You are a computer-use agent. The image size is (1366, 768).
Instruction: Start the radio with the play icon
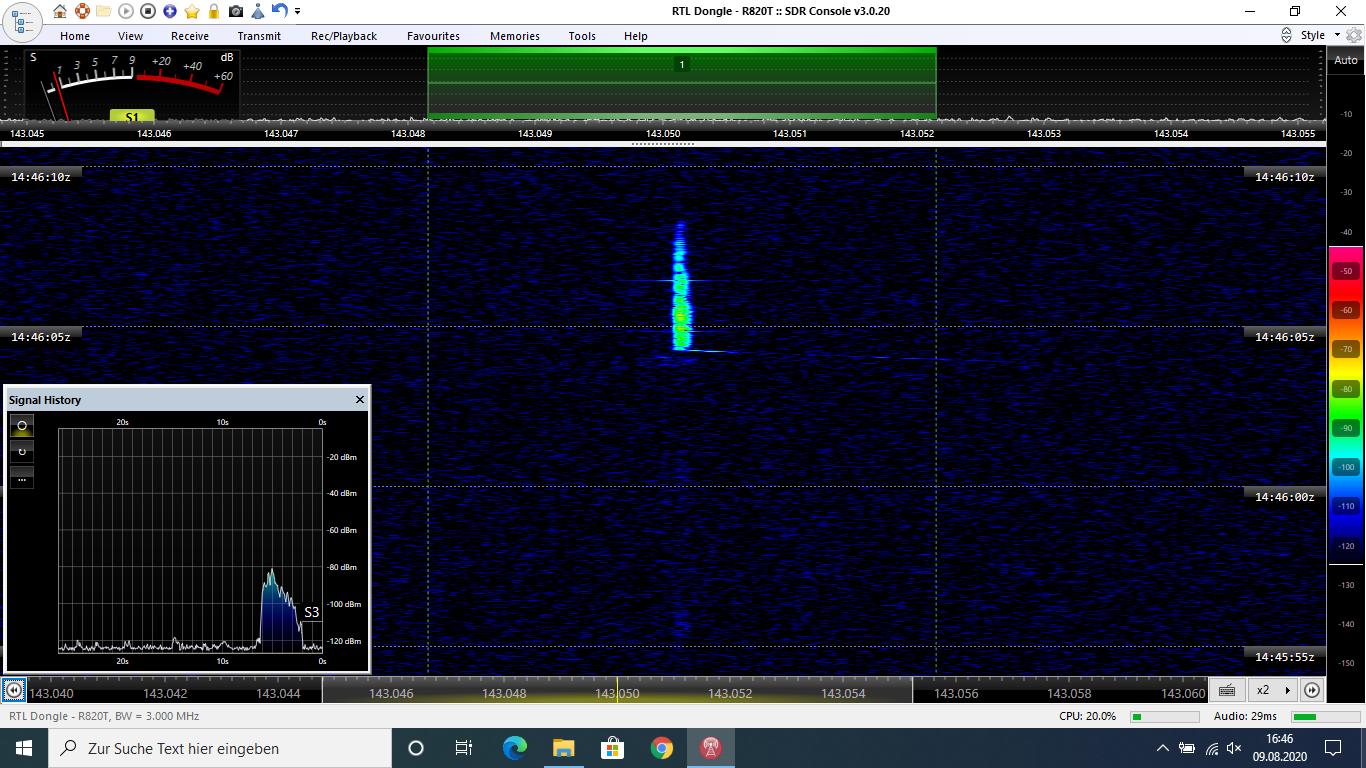pyautogui.click(x=126, y=11)
